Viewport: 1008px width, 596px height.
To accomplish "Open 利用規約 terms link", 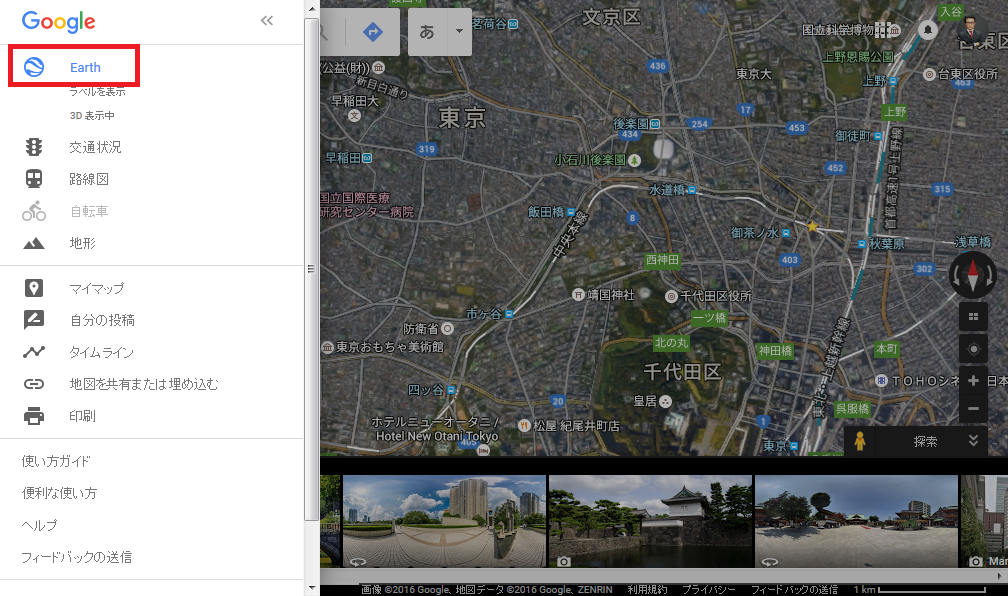I will pos(647,589).
